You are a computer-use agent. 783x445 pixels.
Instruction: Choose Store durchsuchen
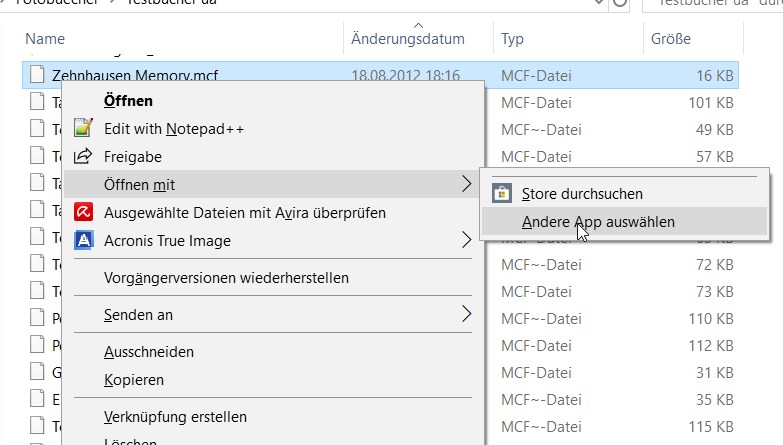tap(582, 193)
